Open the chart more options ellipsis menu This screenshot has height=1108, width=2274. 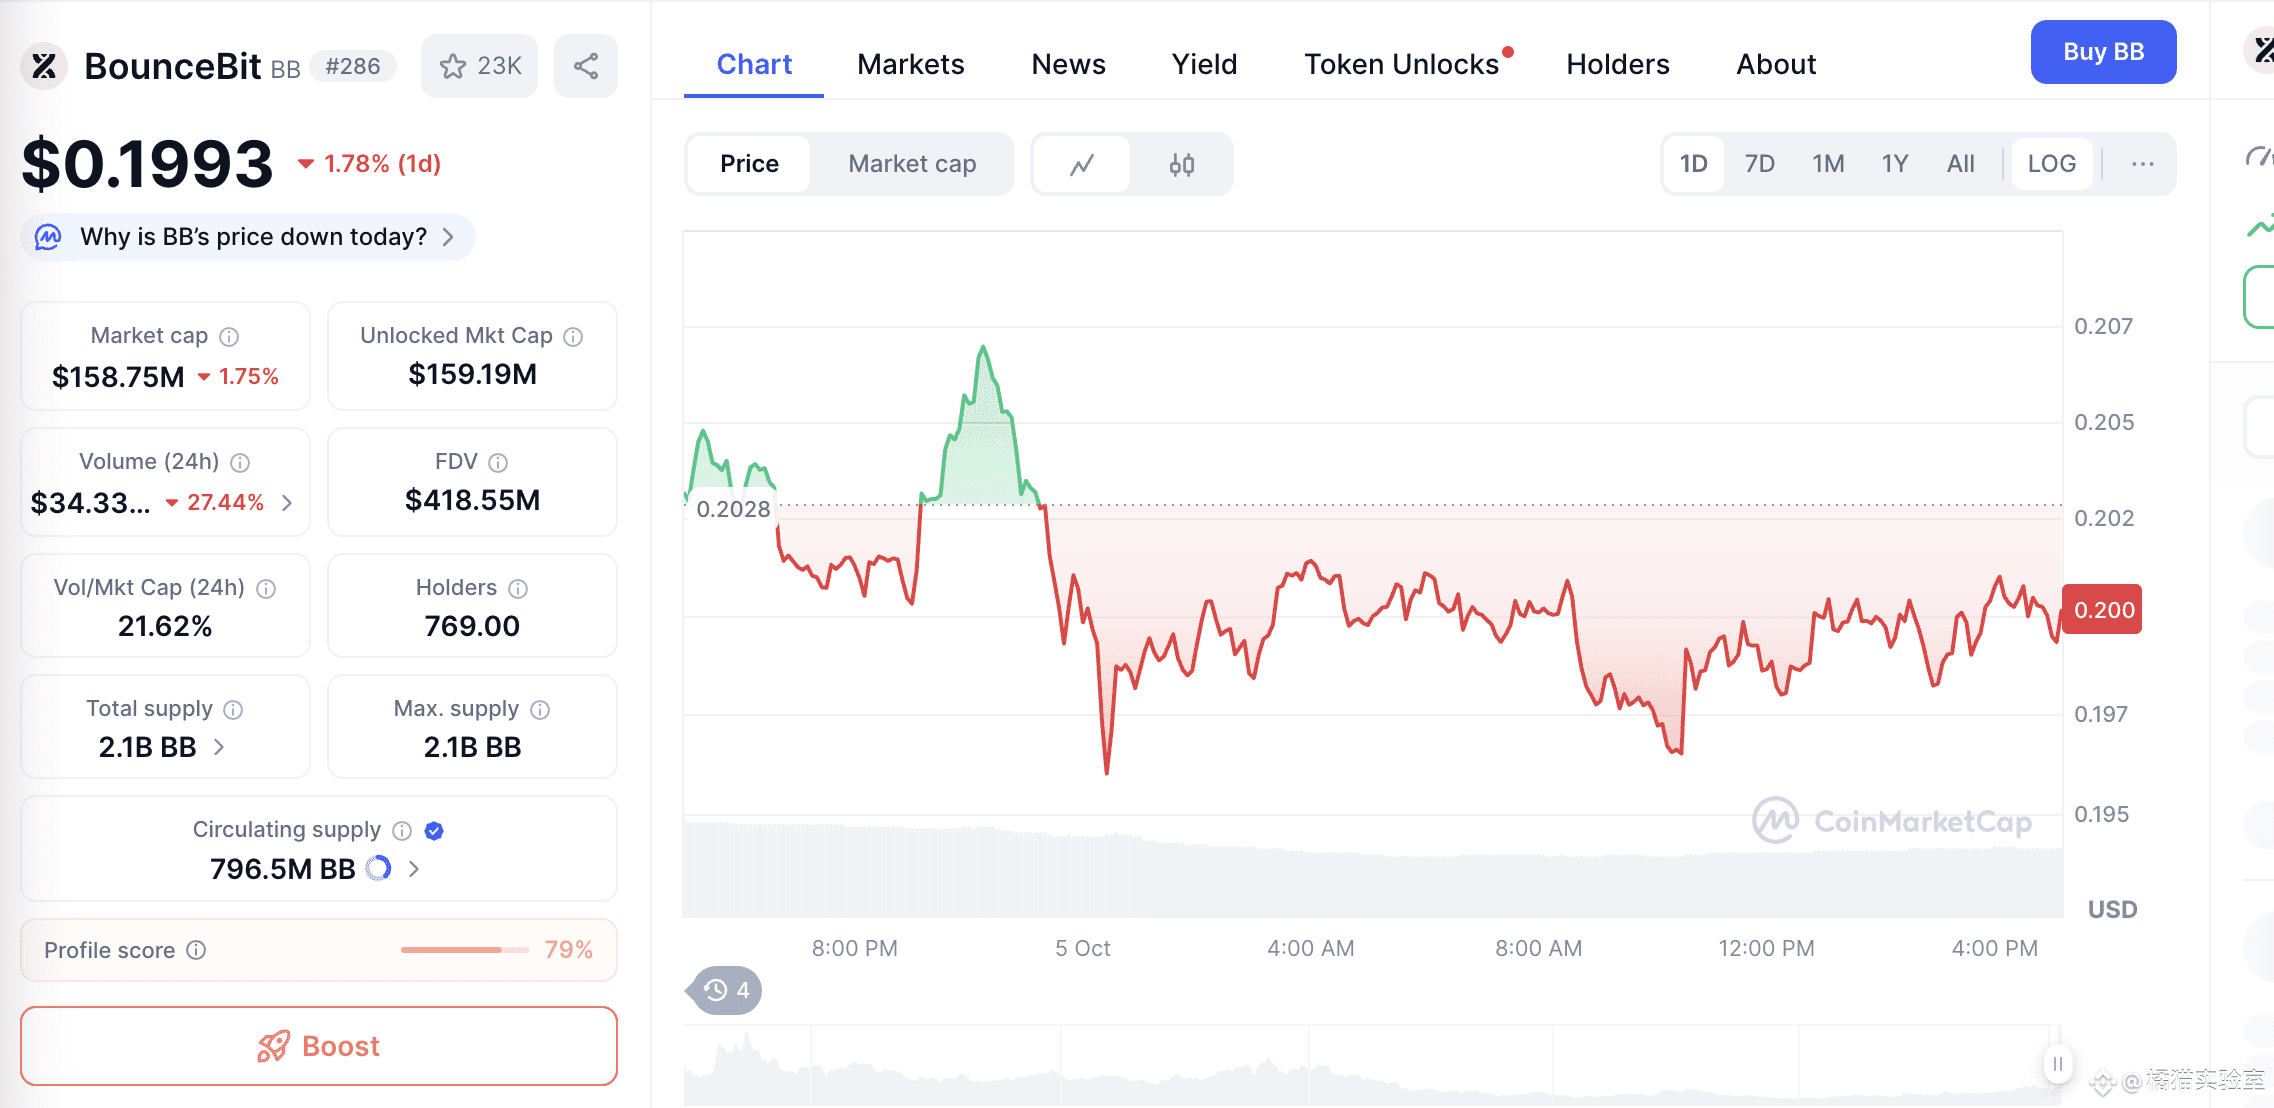2142,164
